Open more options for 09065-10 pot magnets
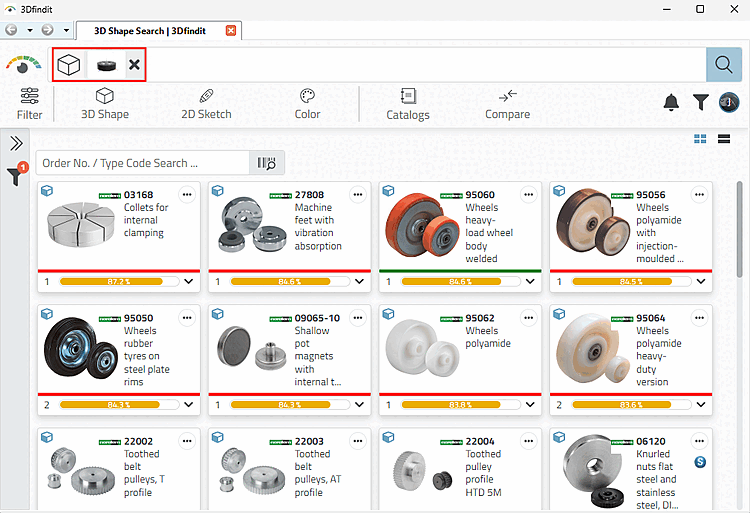The image size is (750, 513). (x=358, y=318)
